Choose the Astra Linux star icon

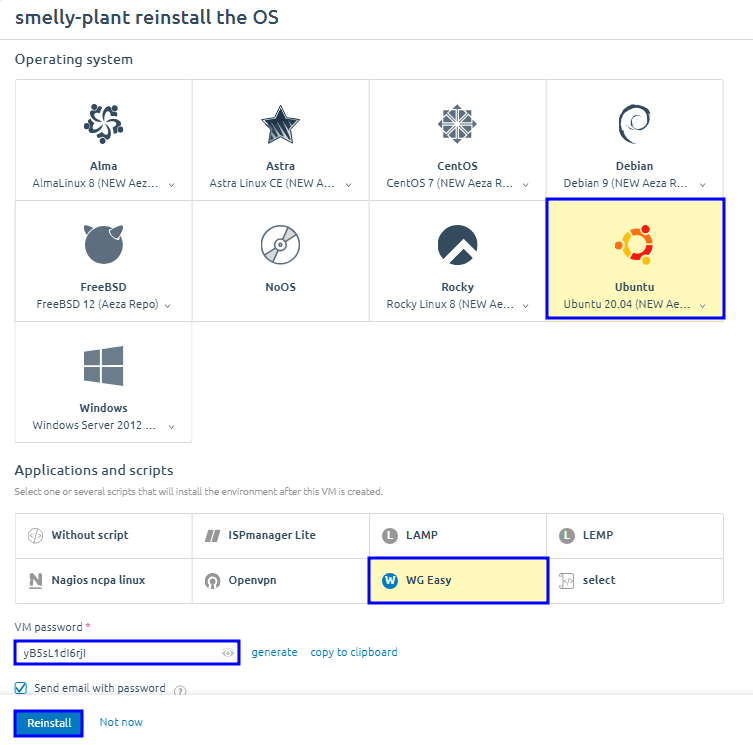tap(281, 123)
